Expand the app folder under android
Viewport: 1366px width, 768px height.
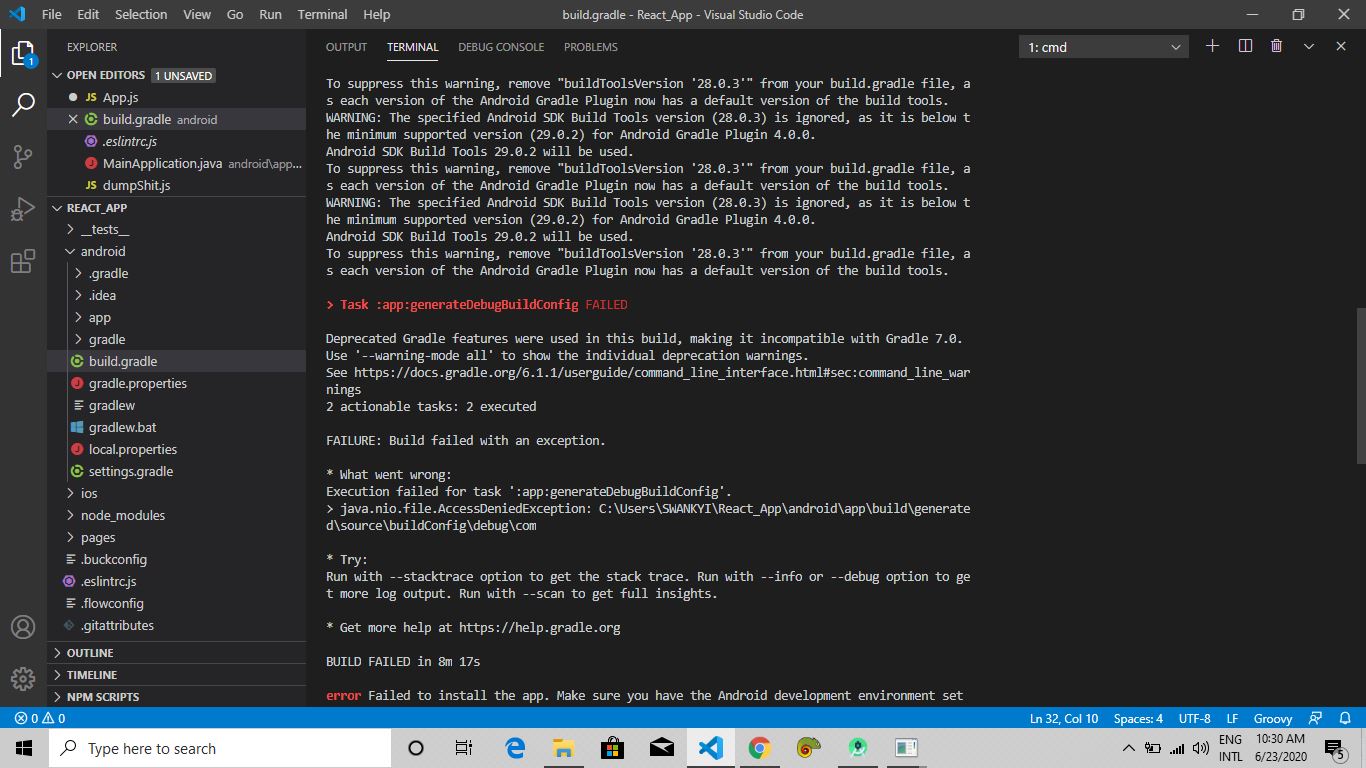[x=176, y=317]
